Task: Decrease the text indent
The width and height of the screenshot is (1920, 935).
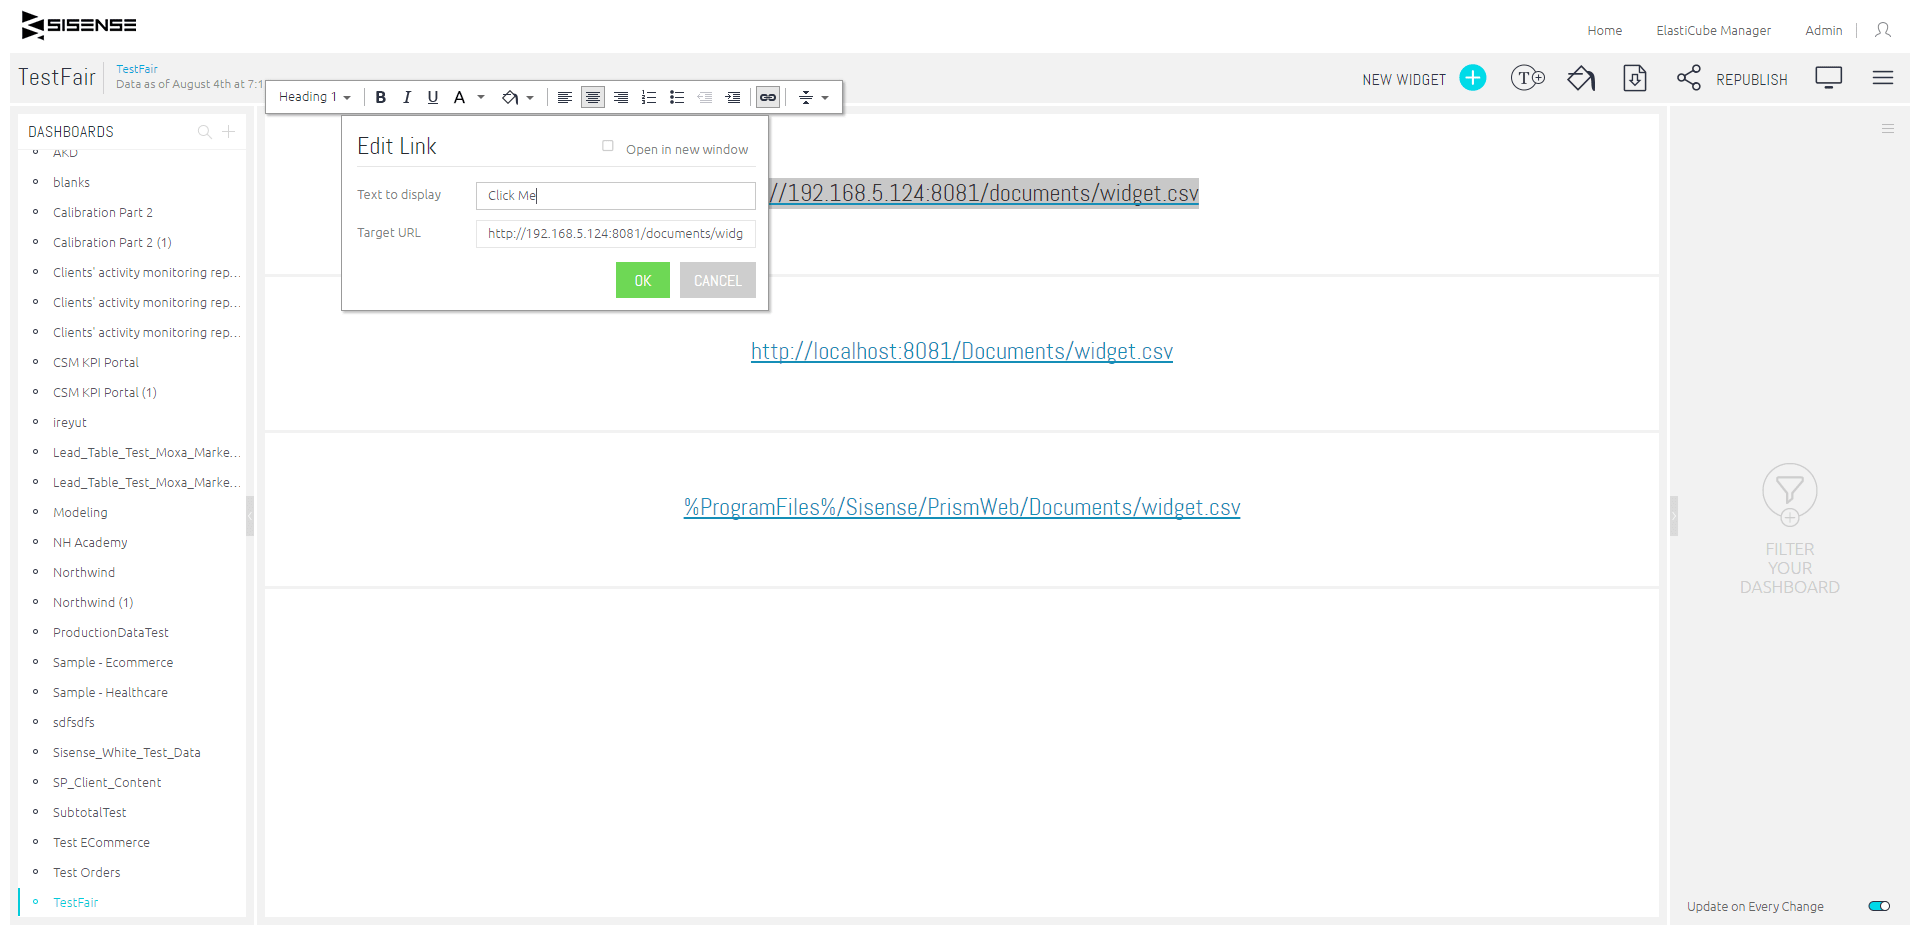Action: pyautogui.click(x=705, y=97)
